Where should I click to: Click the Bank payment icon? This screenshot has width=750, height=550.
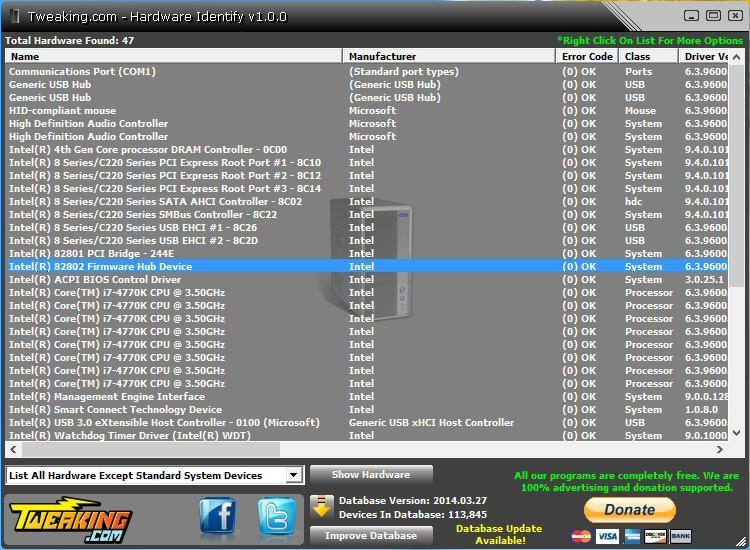coord(680,536)
